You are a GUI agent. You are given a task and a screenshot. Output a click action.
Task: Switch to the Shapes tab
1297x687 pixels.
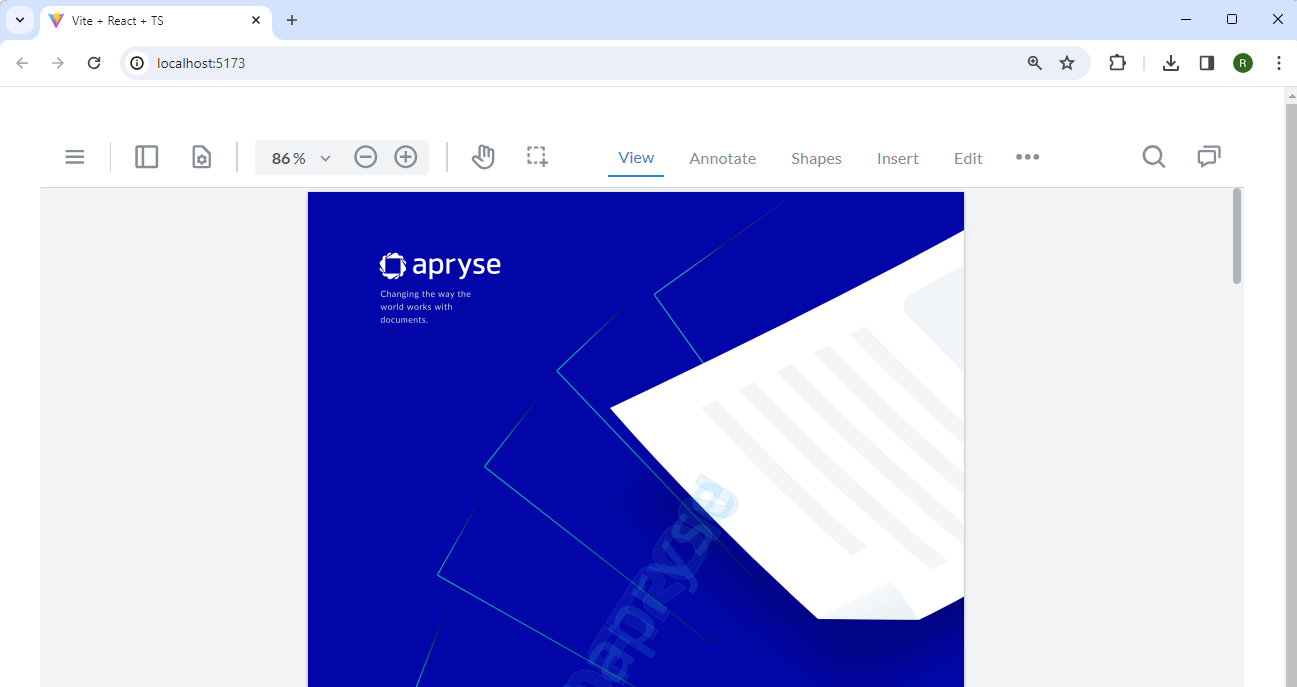pyautogui.click(x=816, y=158)
